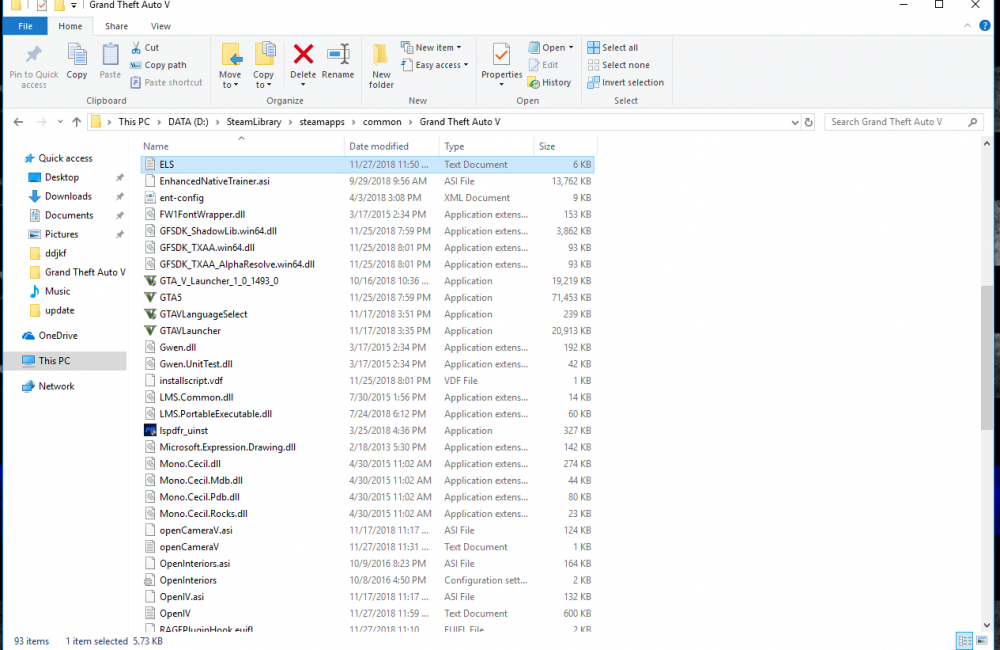Sort by the Size column header
This screenshot has width=1000, height=650.
(x=565, y=146)
